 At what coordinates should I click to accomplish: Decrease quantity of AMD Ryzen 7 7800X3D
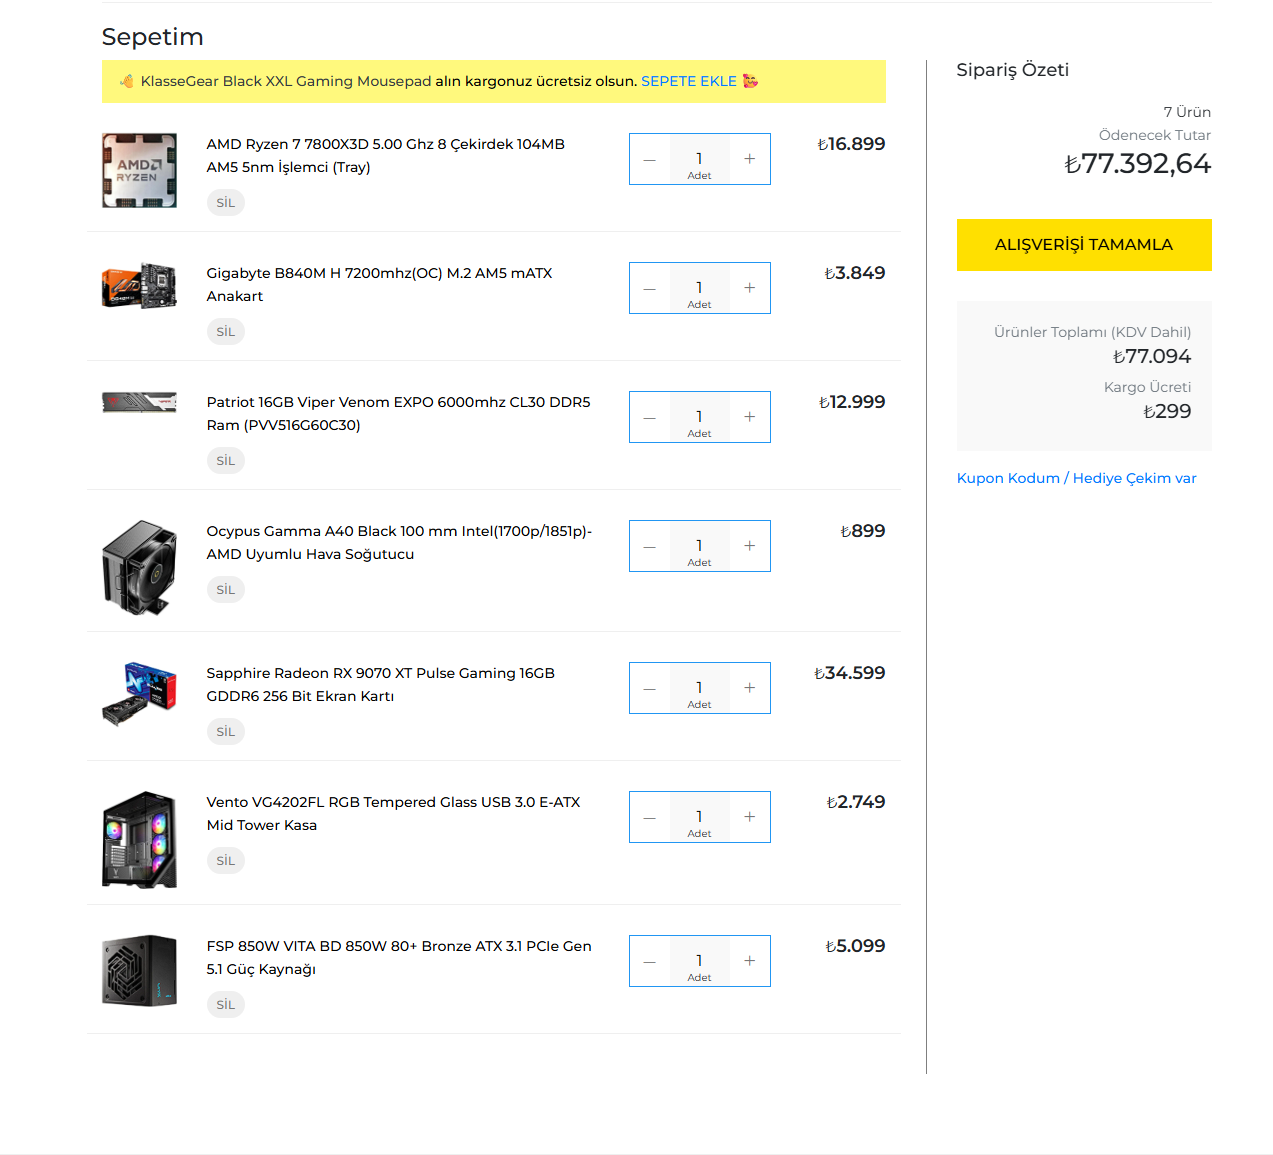point(650,159)
